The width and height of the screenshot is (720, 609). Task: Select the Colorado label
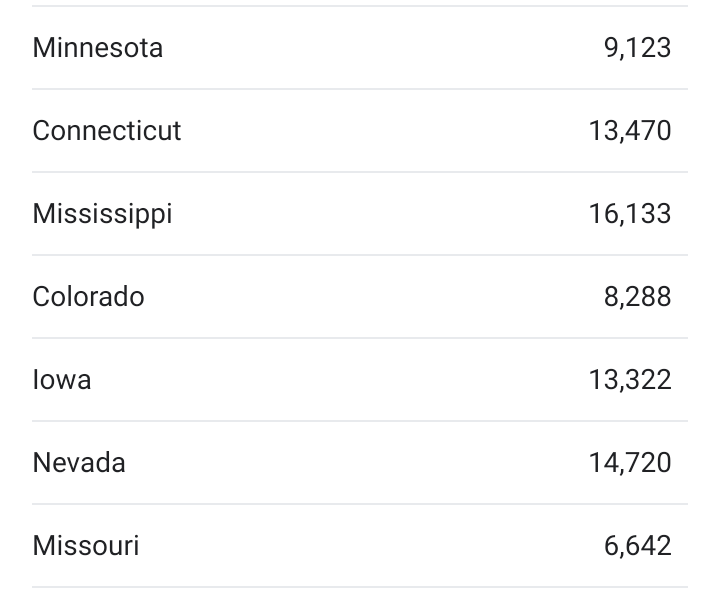tap(88, 297)
